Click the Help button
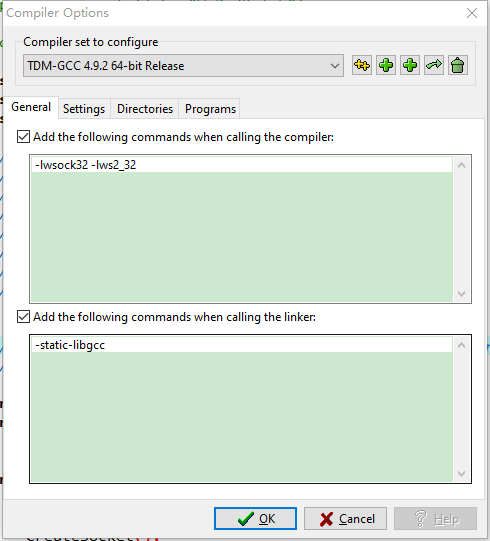Screen dimensions: 490x541 [x=435, y=518]
